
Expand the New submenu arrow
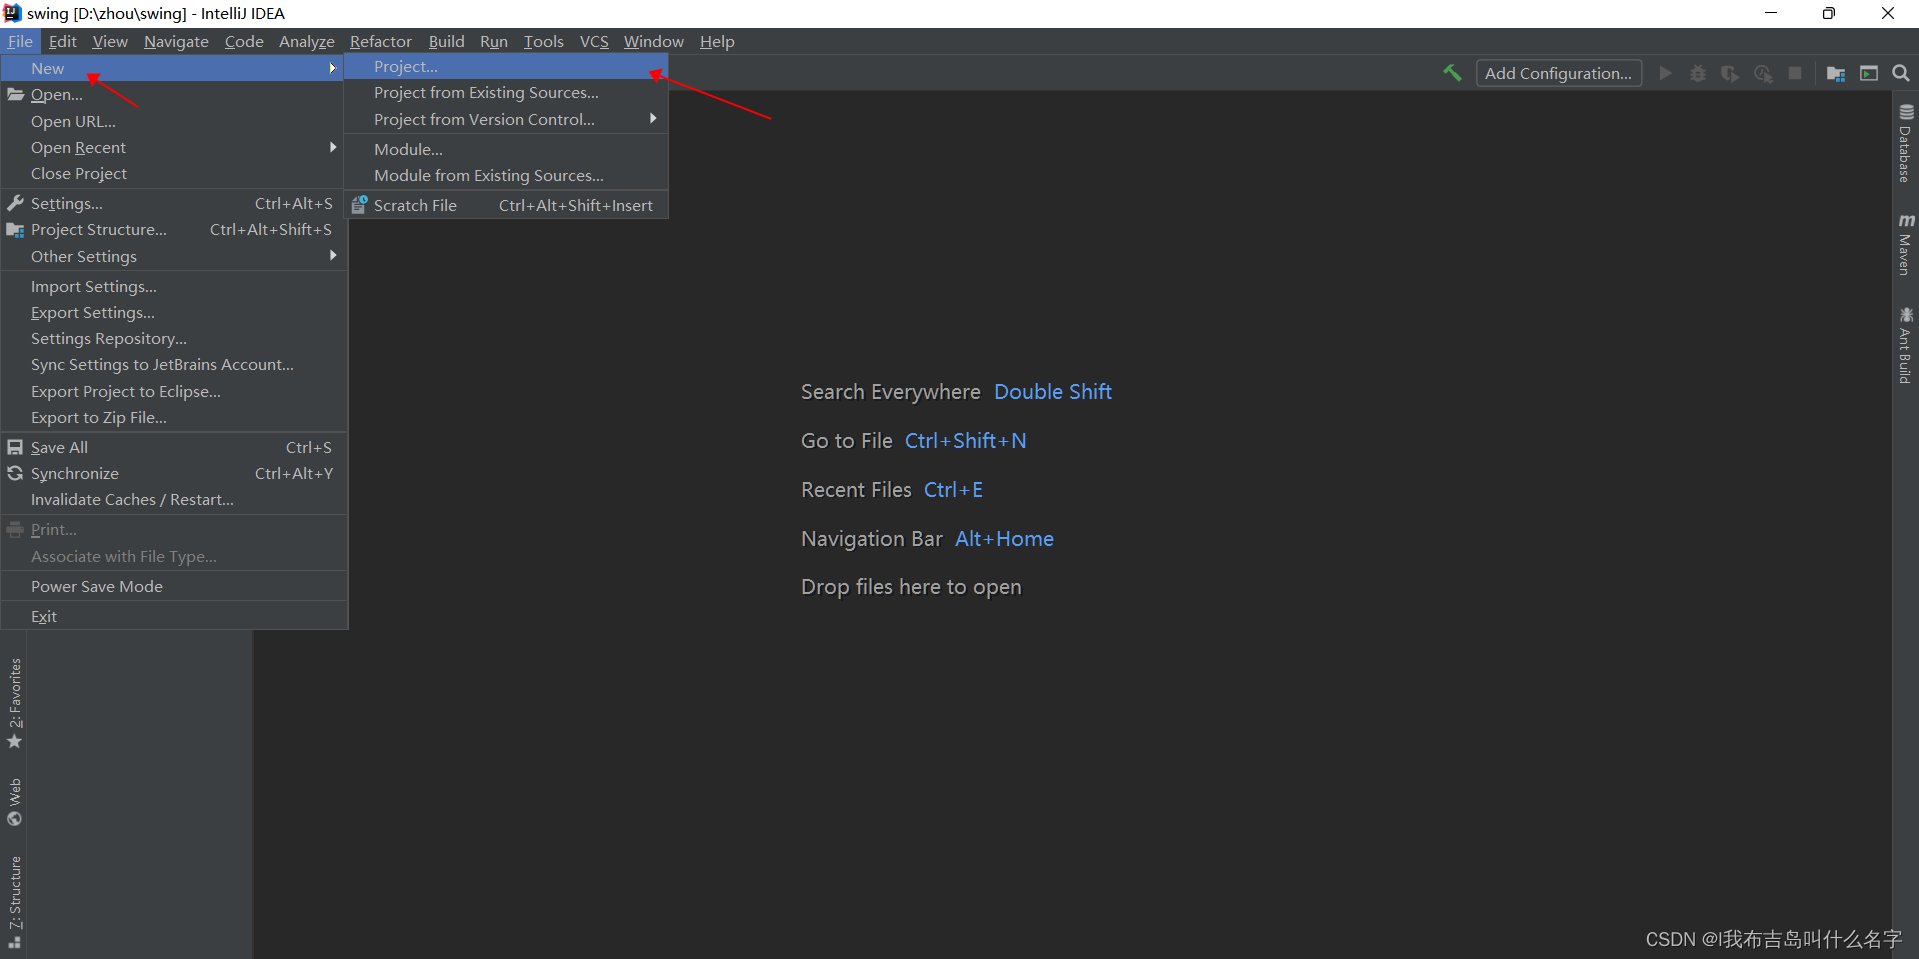332,68
